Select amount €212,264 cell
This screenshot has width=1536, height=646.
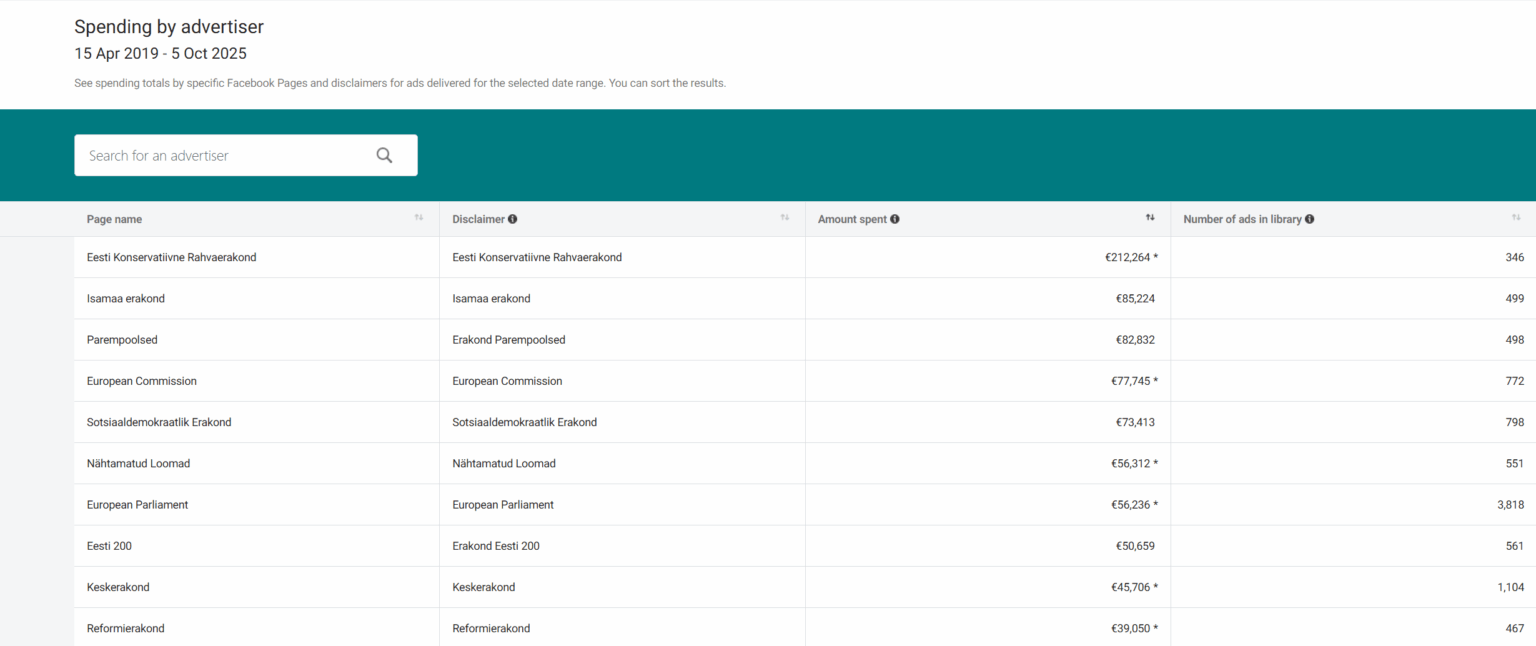tap(988, 257)
